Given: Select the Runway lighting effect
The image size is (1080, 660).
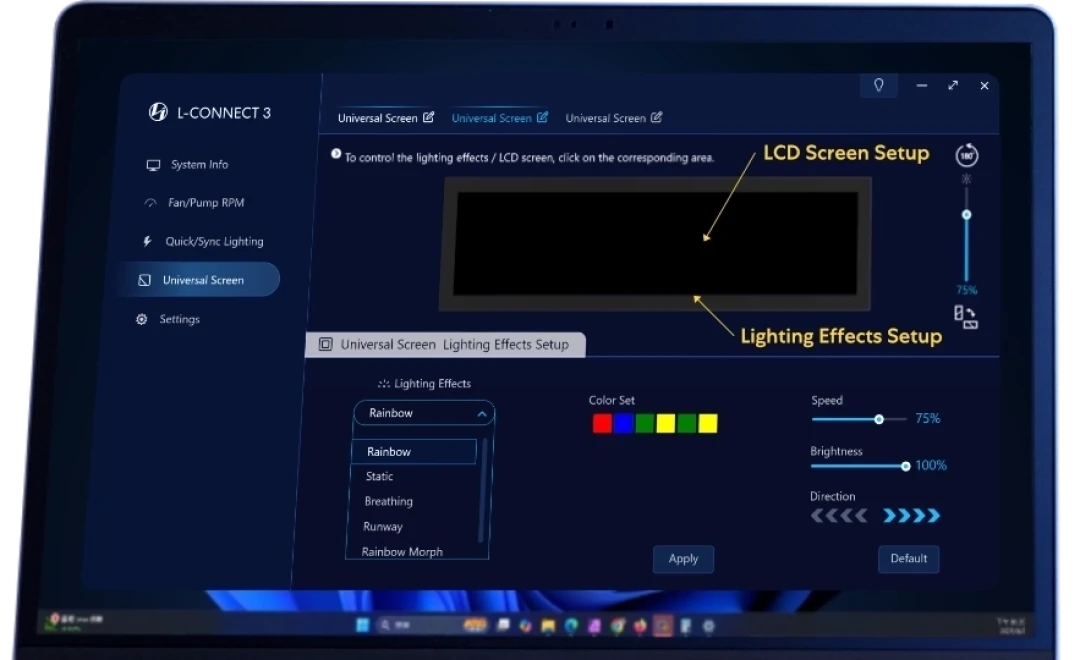Looking at the screenshot, I should click(x=383, y=526).
